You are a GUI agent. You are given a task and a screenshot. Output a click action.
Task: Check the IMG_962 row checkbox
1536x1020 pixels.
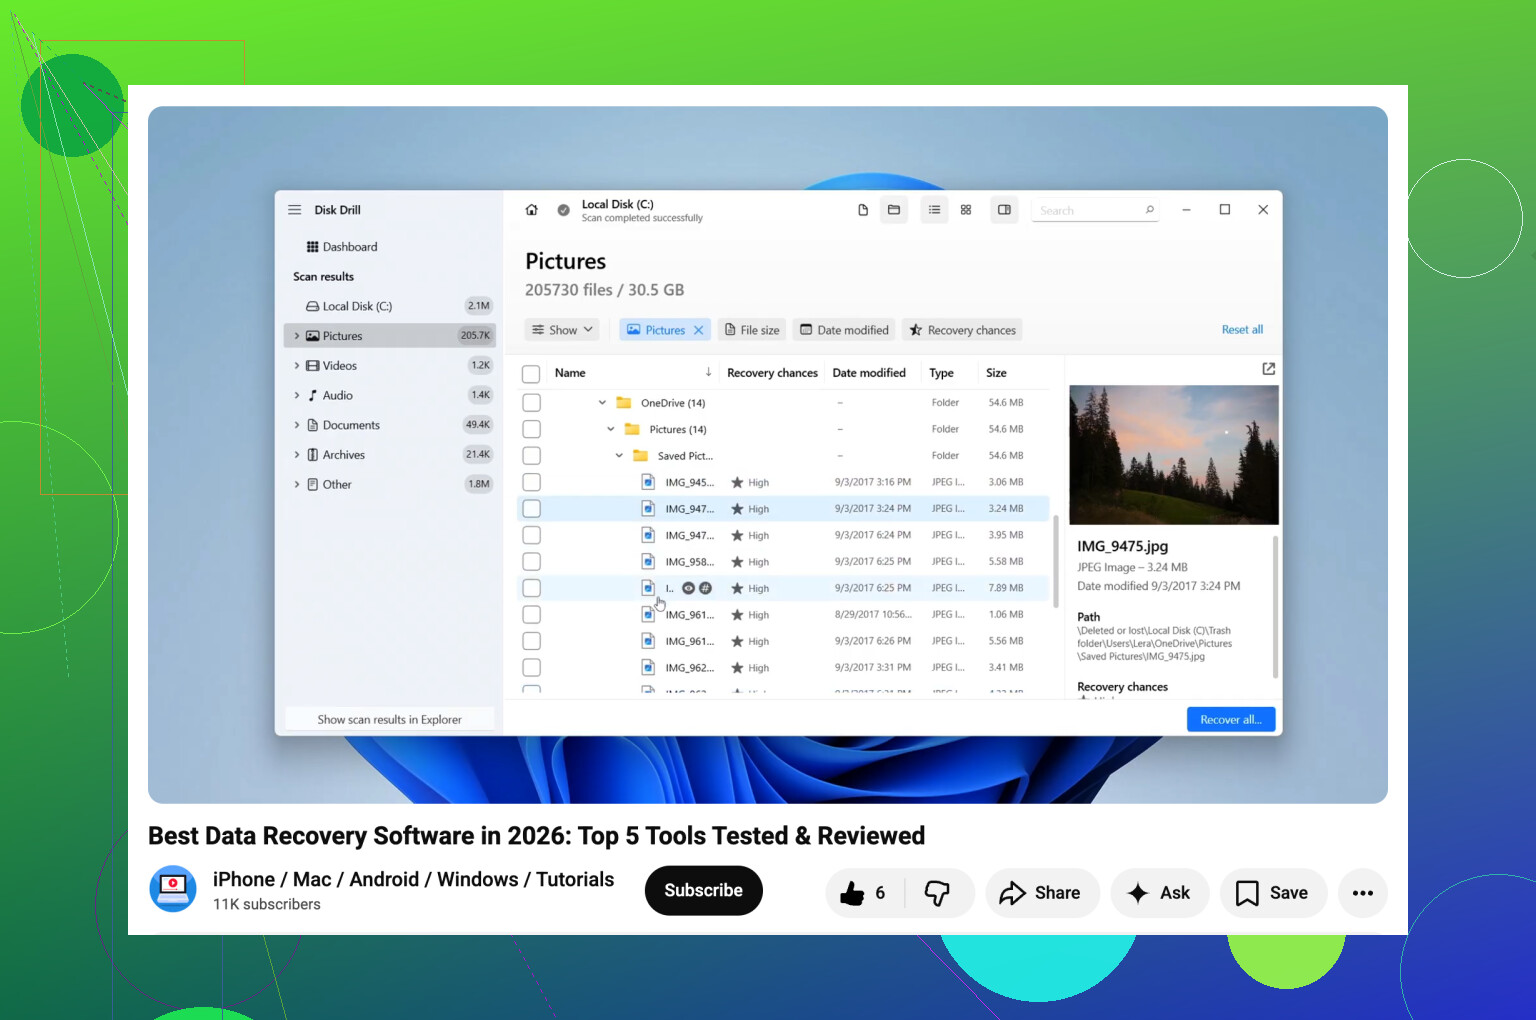532,668
